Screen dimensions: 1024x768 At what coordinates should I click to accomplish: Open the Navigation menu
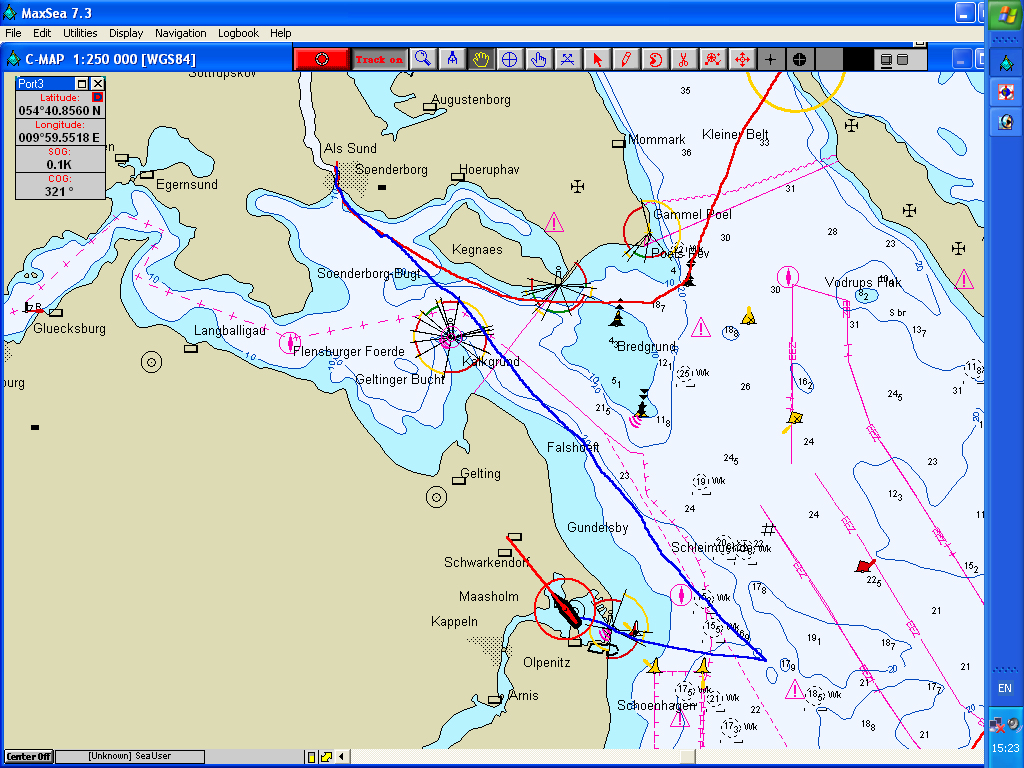[x=180, y=33]
